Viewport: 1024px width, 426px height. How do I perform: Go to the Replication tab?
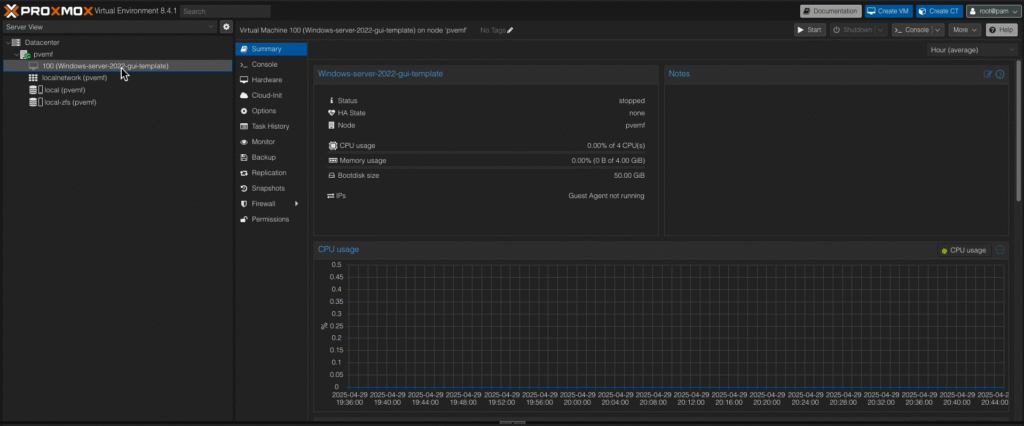click(x=271, y=172)
